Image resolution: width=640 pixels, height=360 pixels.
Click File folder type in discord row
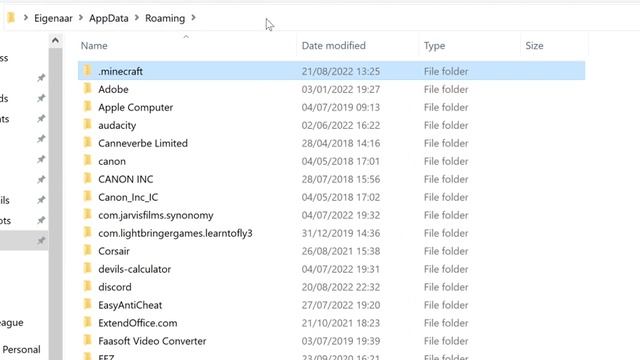coord(446,287)
